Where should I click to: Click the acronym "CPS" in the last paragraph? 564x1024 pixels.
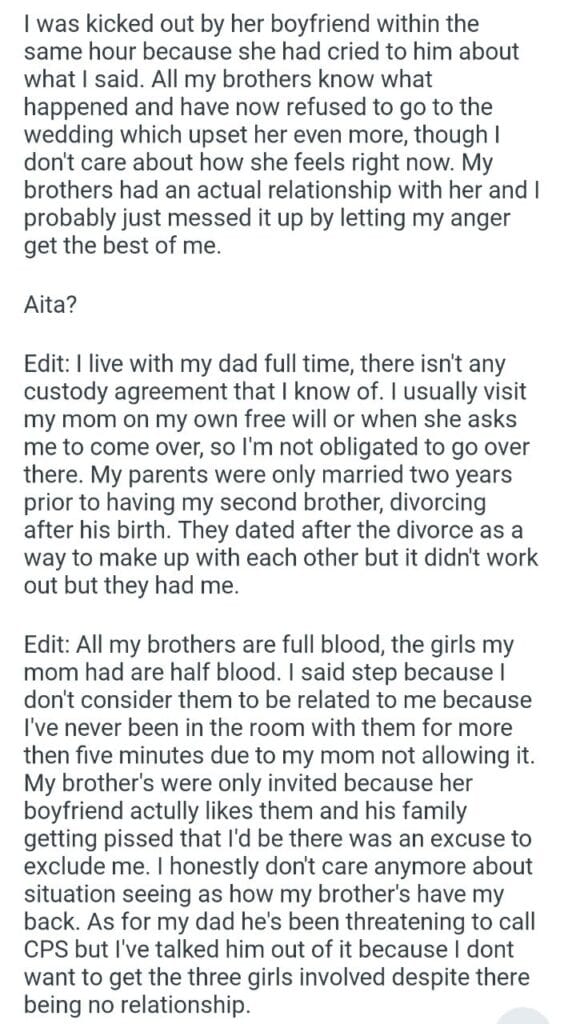point(46,950)
